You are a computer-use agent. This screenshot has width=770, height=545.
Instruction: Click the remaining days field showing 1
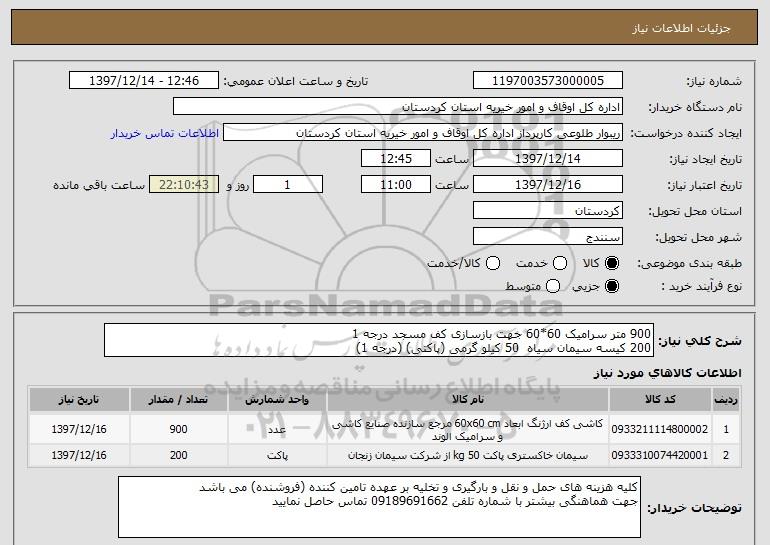[x=288, y=185]
